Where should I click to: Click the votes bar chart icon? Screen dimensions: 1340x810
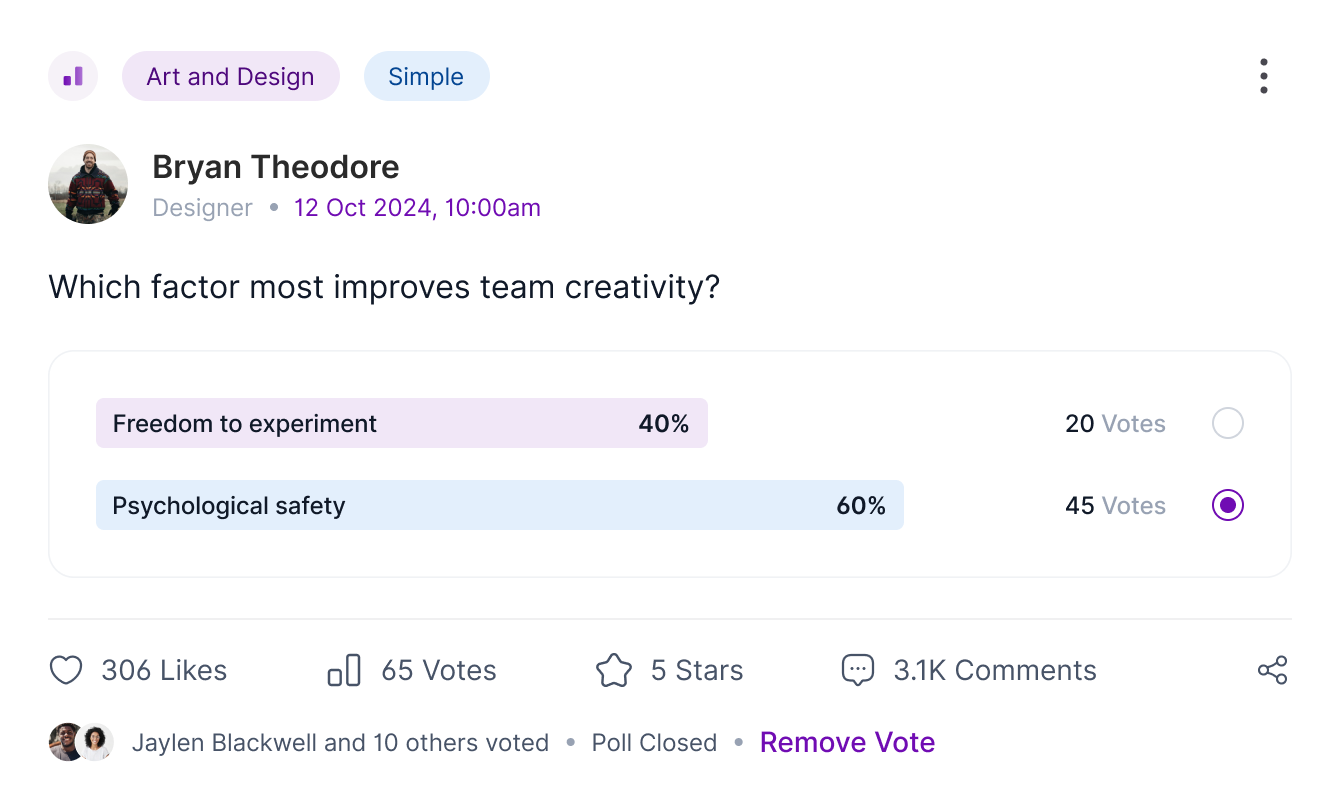344,670
